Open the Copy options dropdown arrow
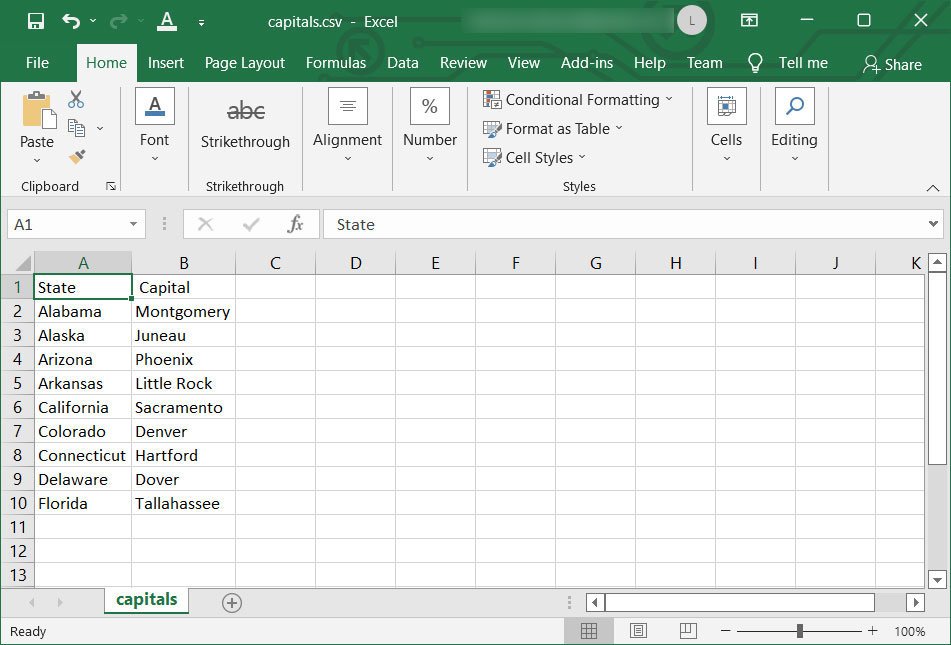The height and width of the screenshot is (645, 951). [100, 128]
